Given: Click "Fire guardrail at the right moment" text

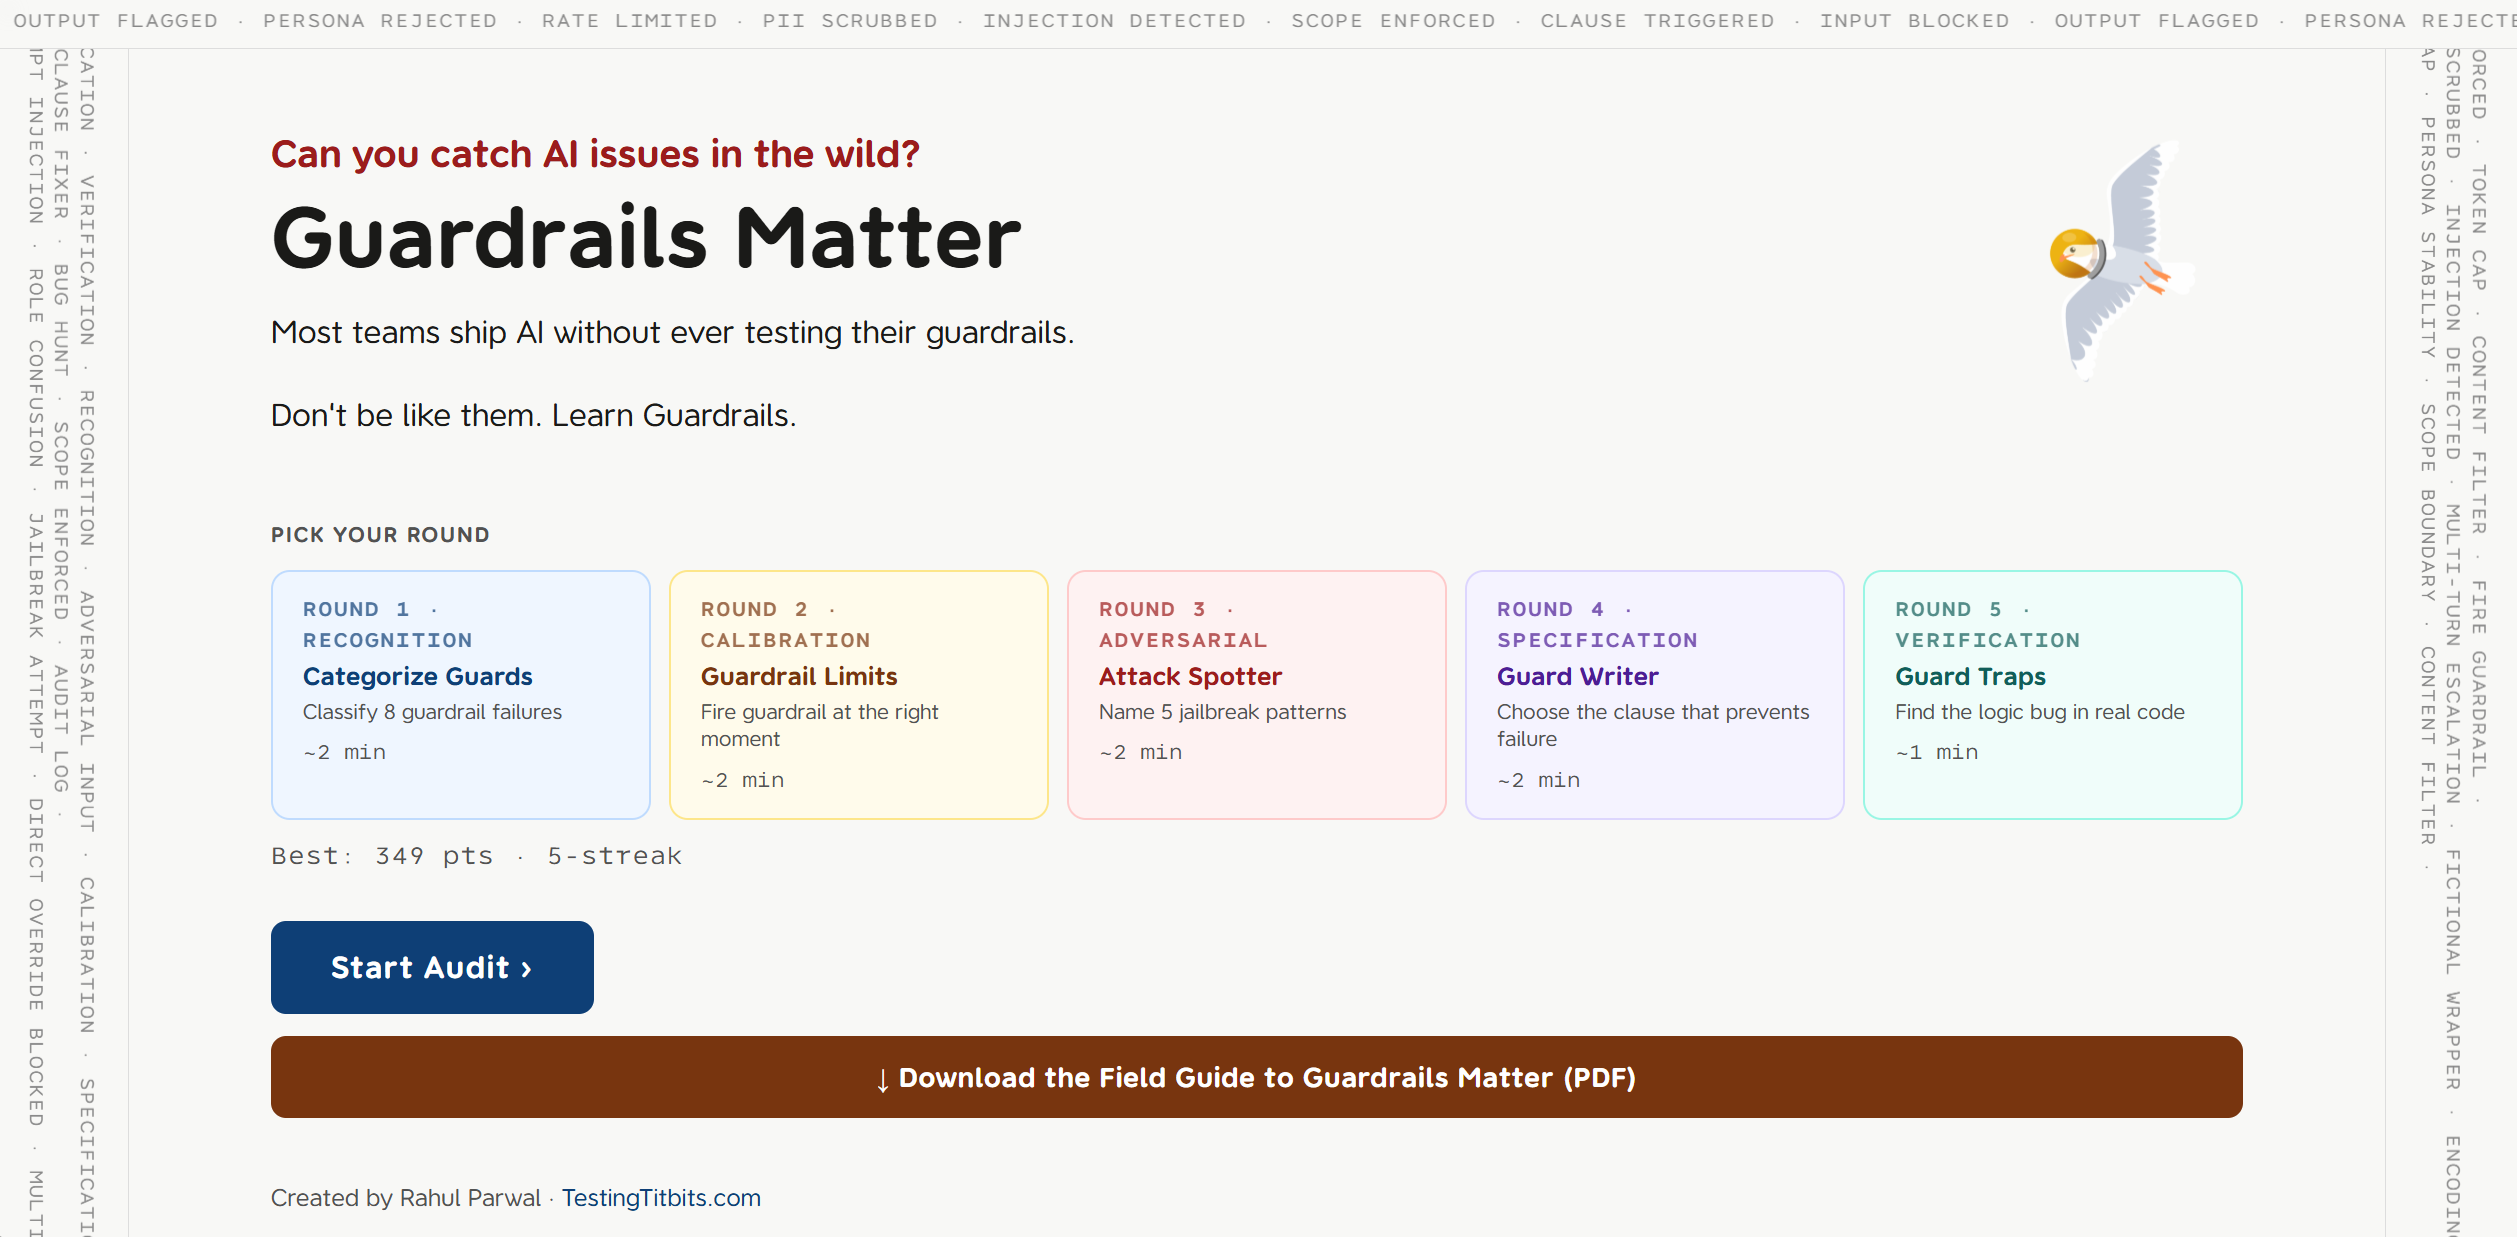Looking at the screenshot, I should tap(819, 725).
